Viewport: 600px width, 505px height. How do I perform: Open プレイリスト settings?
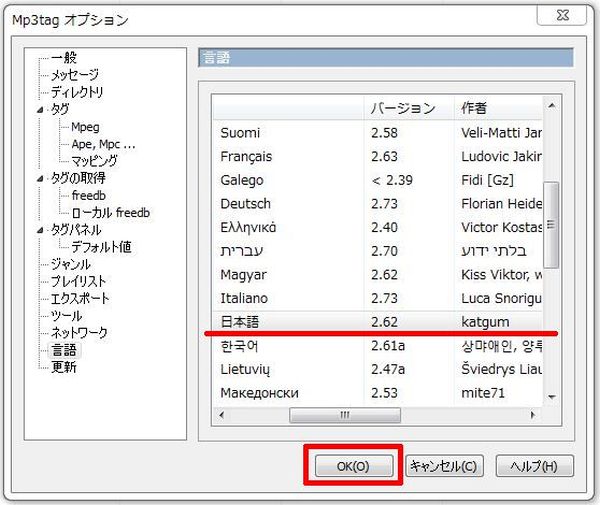(78, 282)
